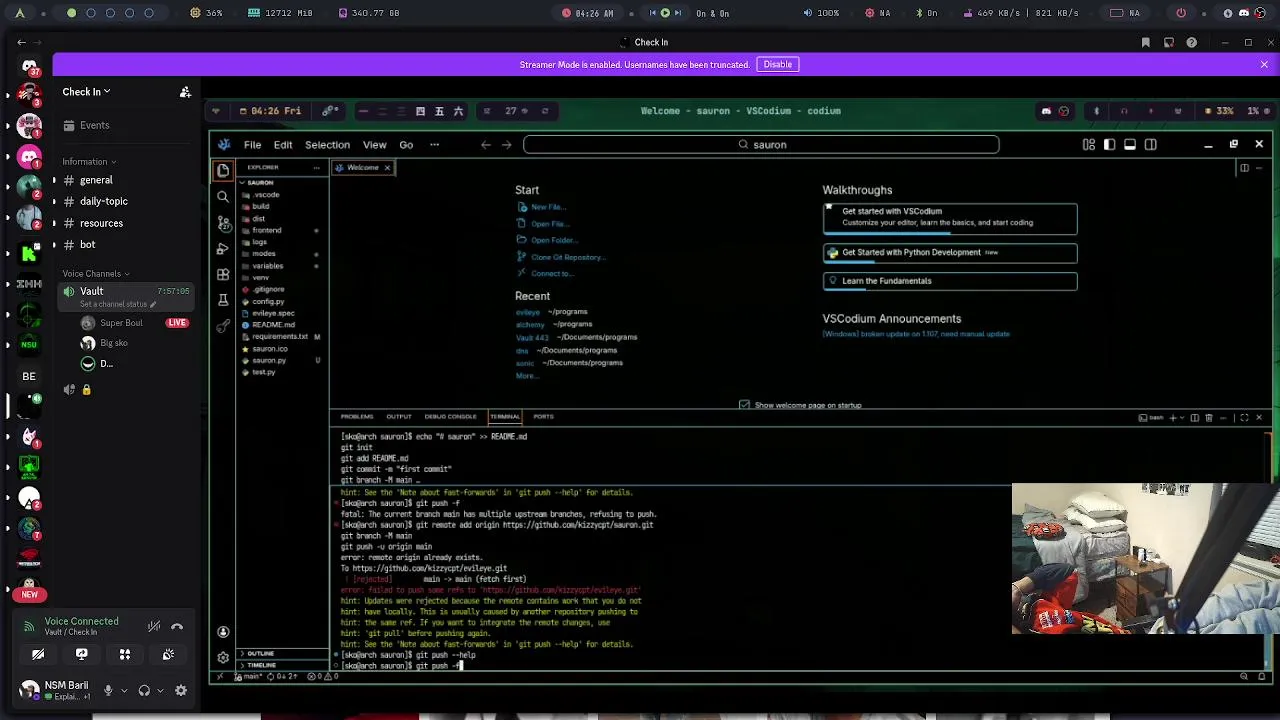1280x720 pixels.
Task: Toggle Primary Side Bar from title bar
Action: pos(1110,145)
